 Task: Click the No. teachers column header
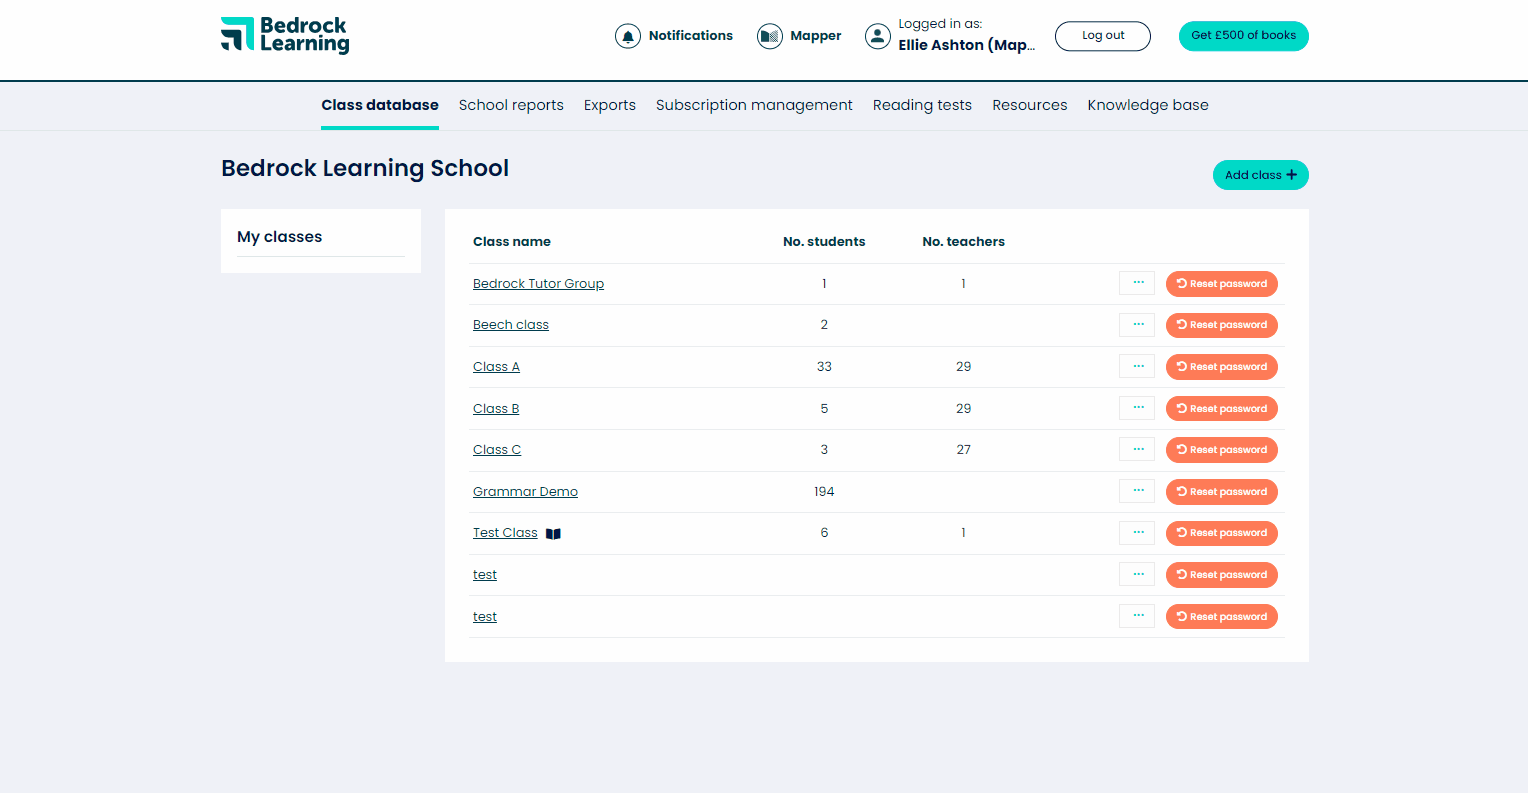(964, 242)
